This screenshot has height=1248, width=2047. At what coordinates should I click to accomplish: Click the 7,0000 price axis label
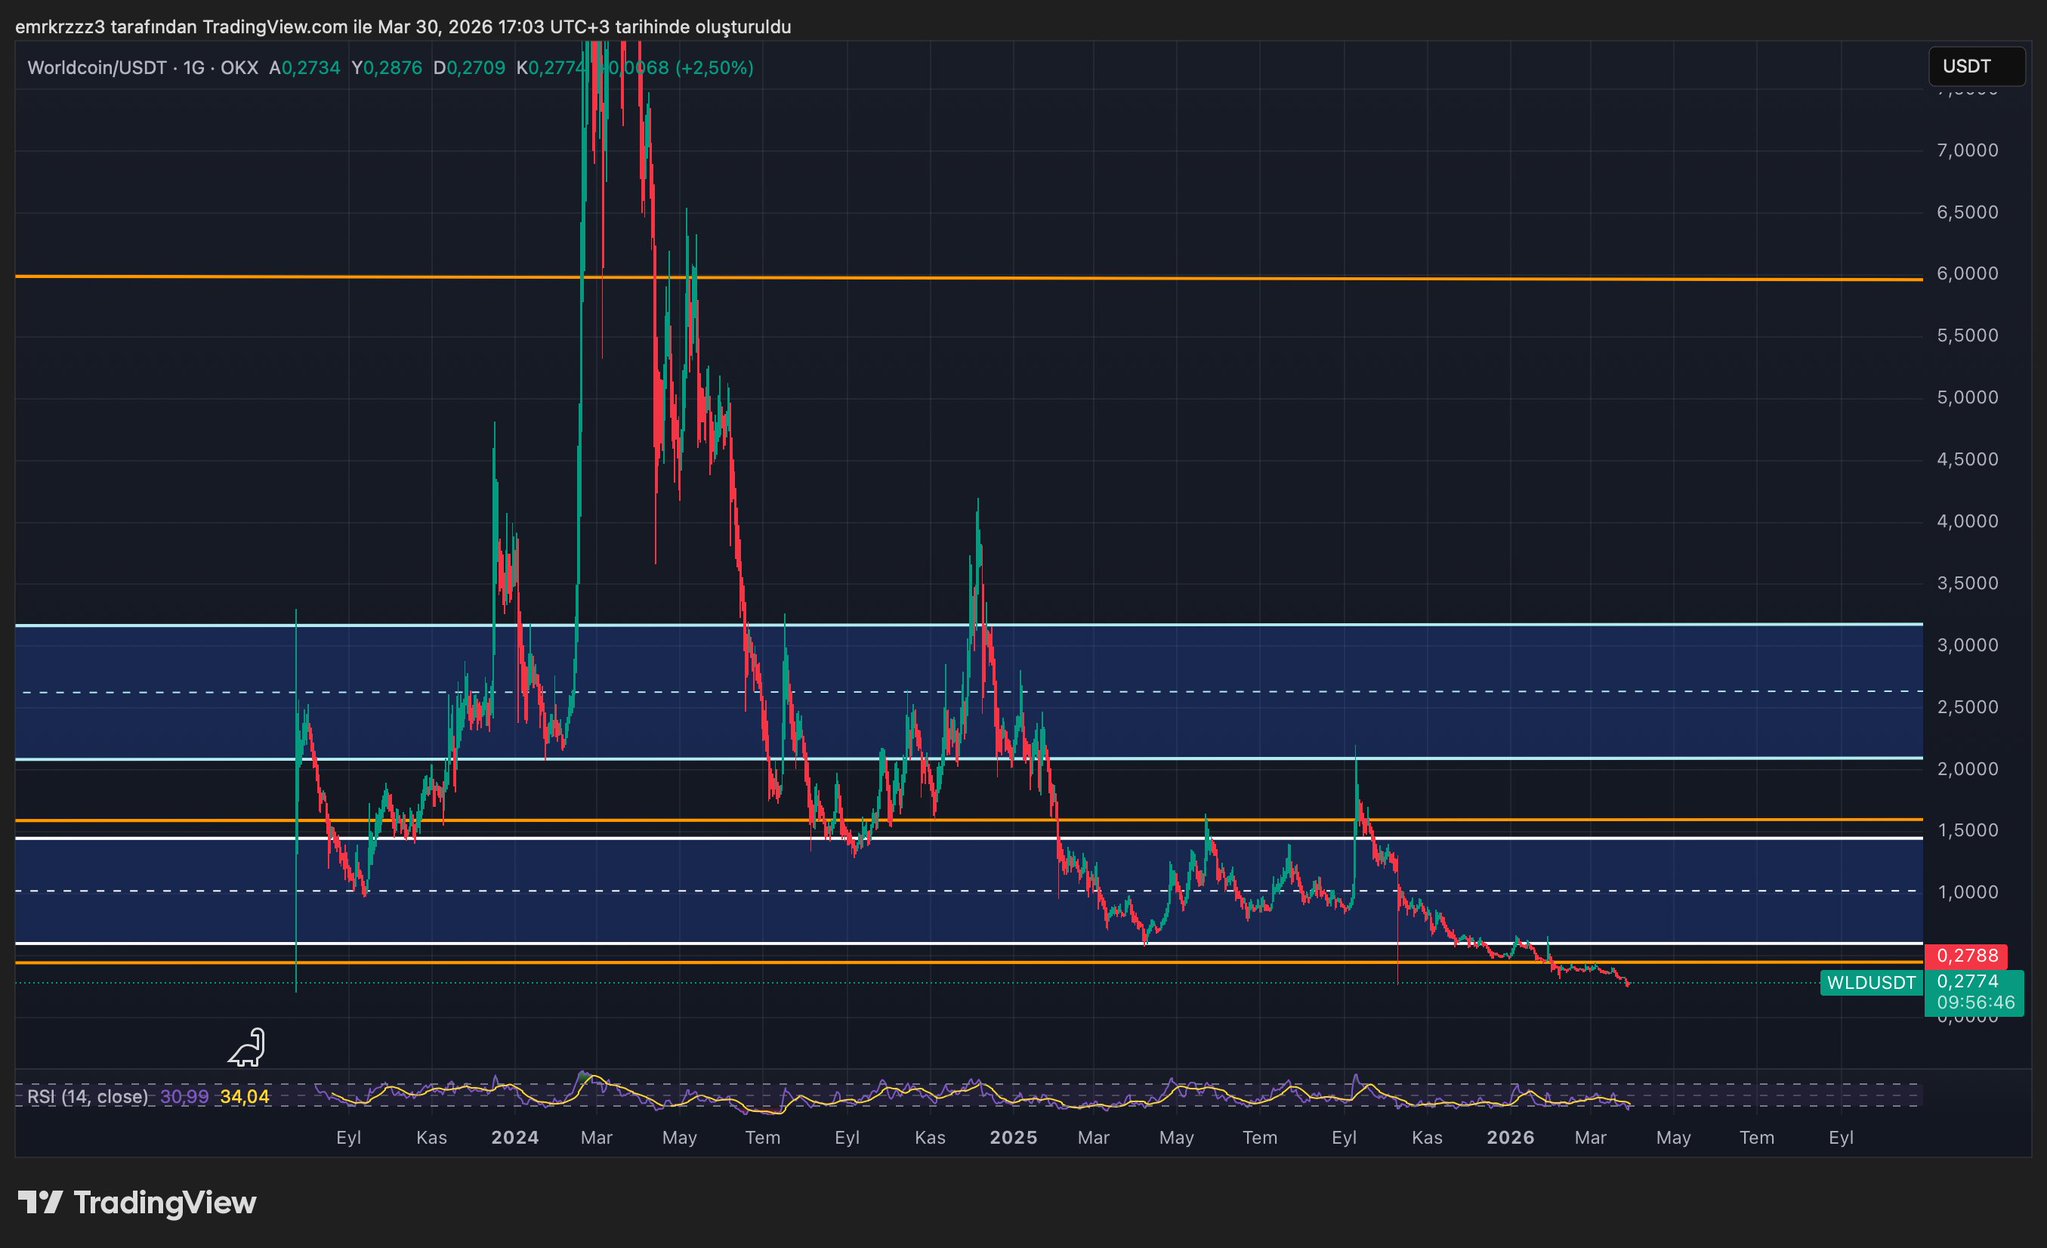1967,151
